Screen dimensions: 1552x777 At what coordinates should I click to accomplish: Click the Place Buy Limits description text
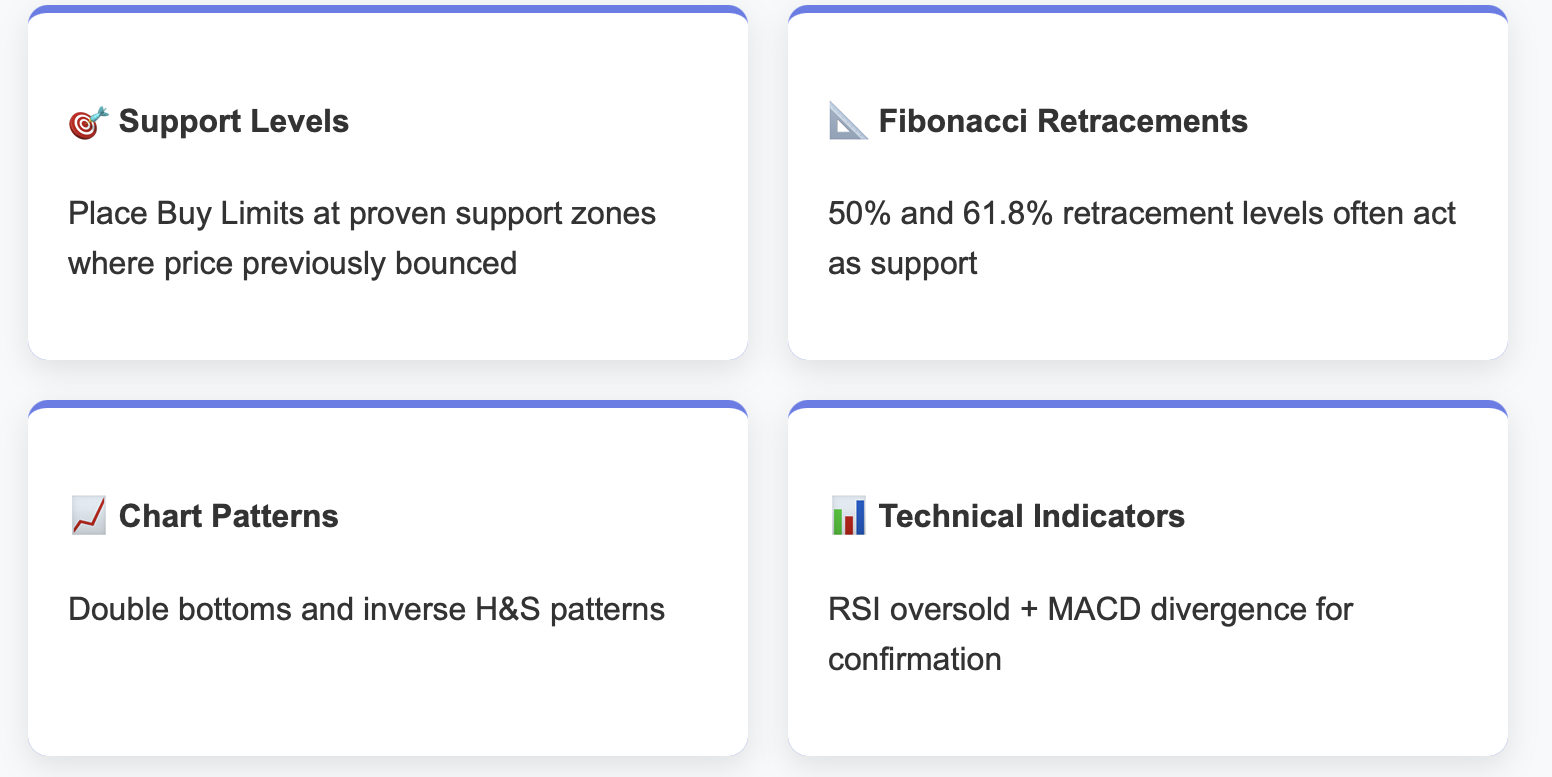click(362, 238)
